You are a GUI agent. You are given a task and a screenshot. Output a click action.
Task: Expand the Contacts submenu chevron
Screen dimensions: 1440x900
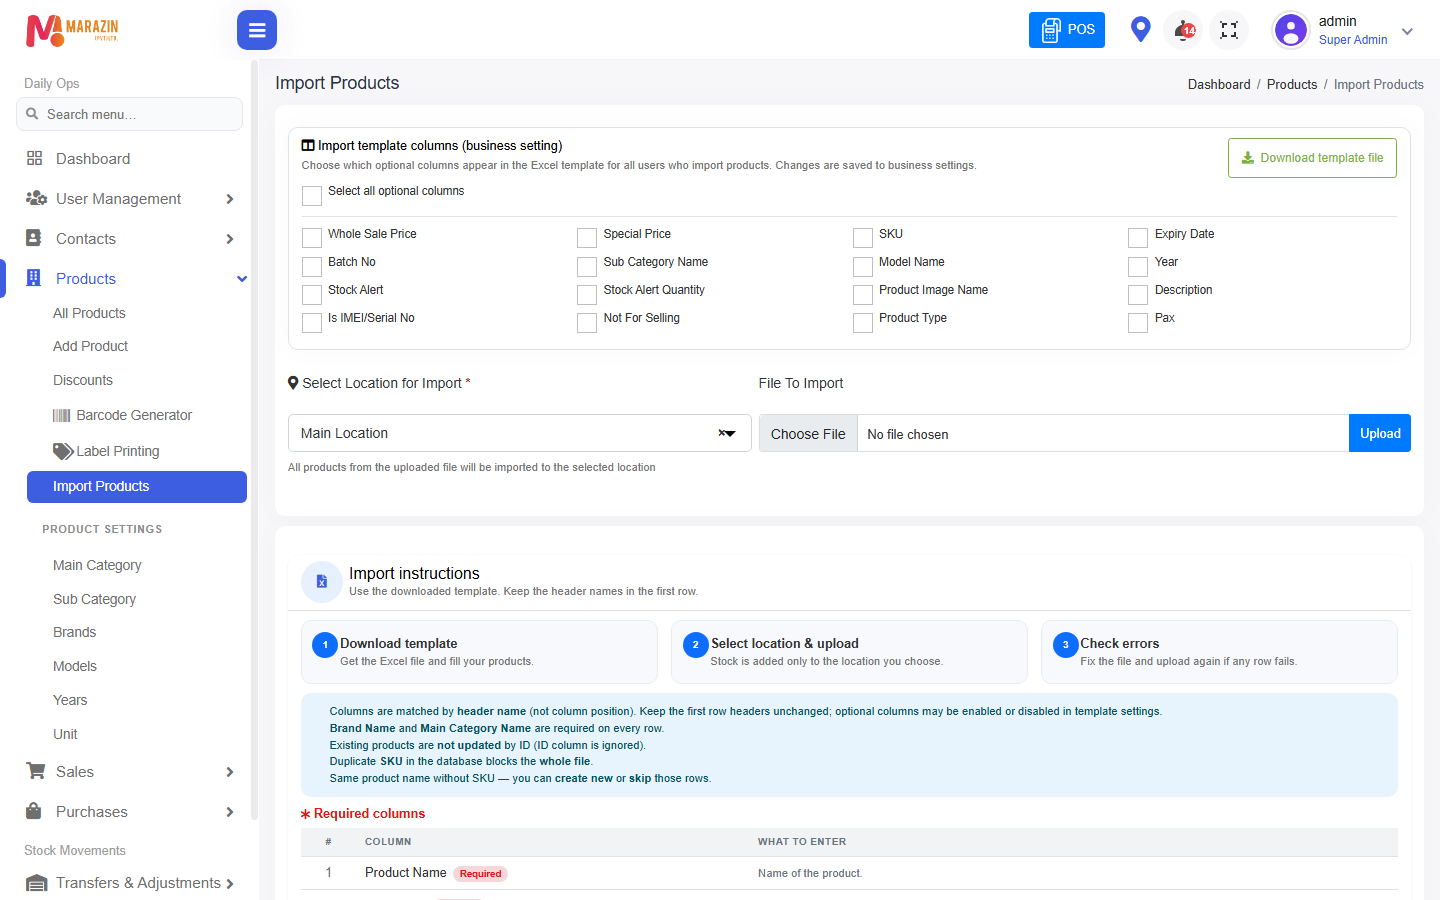coord(230,239)
